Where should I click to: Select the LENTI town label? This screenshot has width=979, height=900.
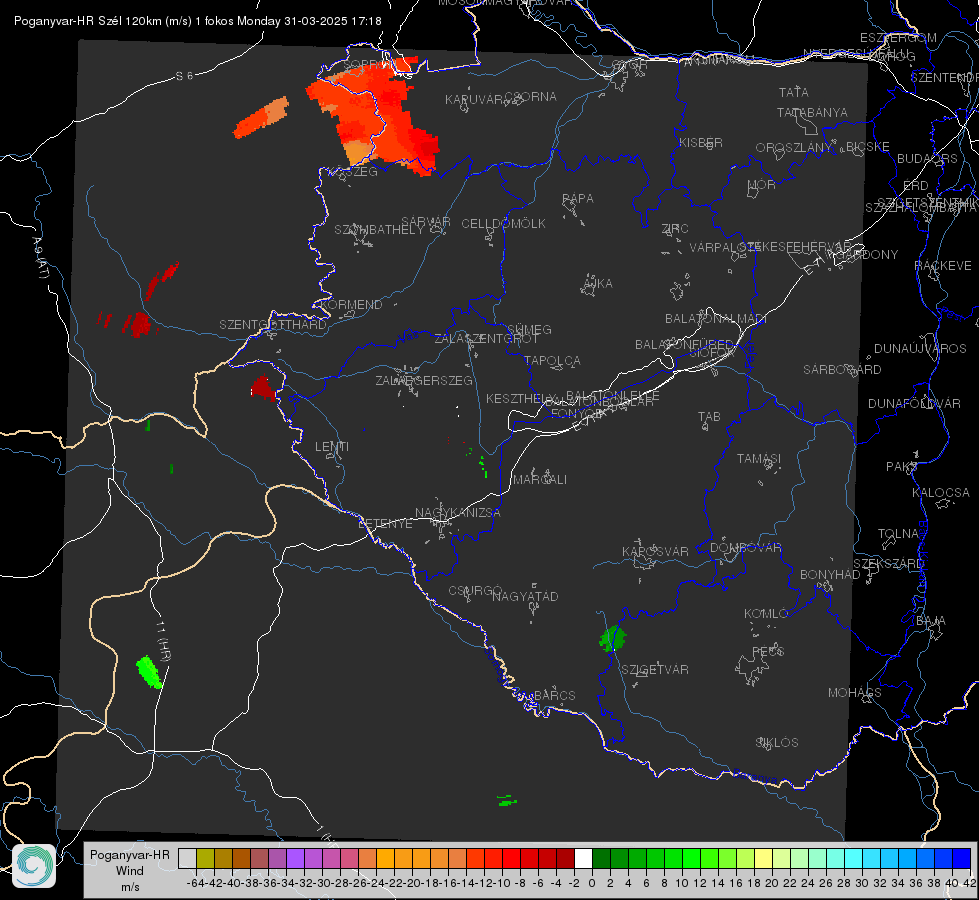pos(332,447)
